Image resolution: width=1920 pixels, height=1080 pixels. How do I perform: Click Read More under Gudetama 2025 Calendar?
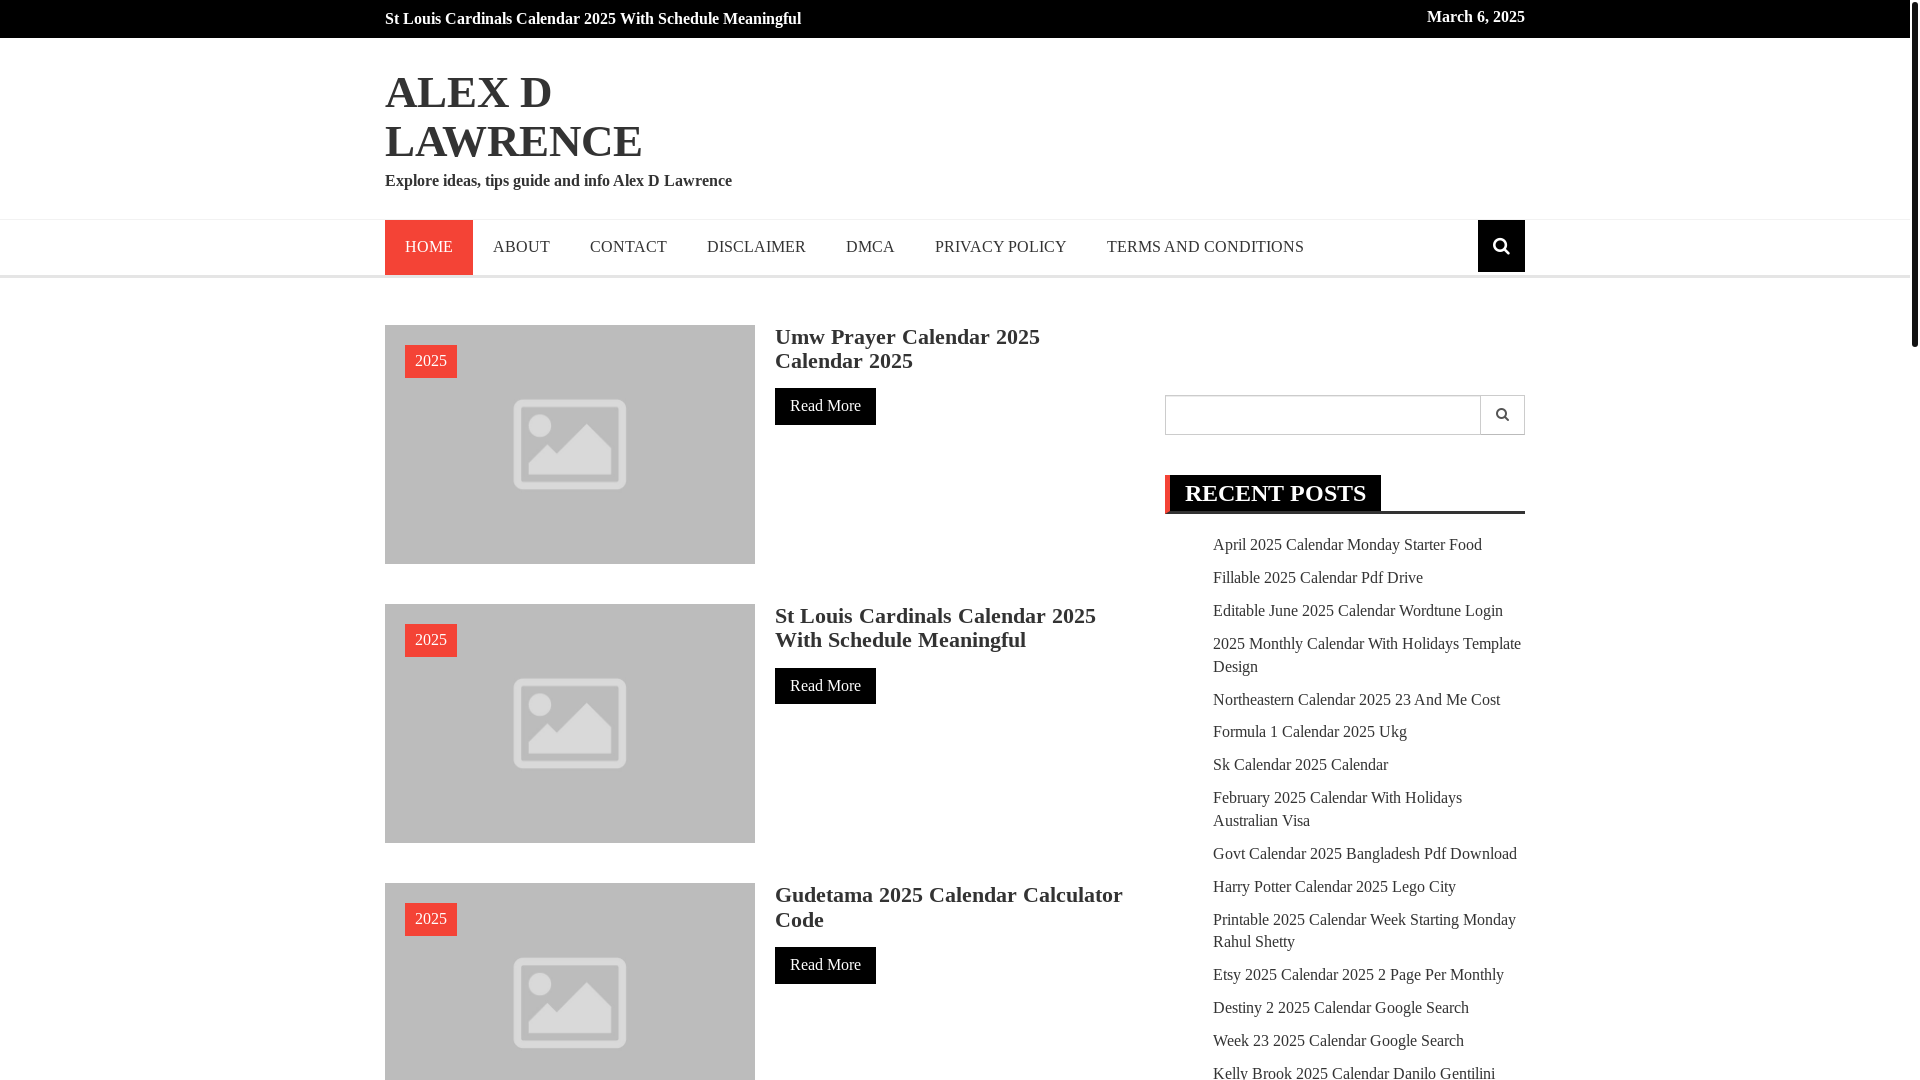click(x=825, y=965)
